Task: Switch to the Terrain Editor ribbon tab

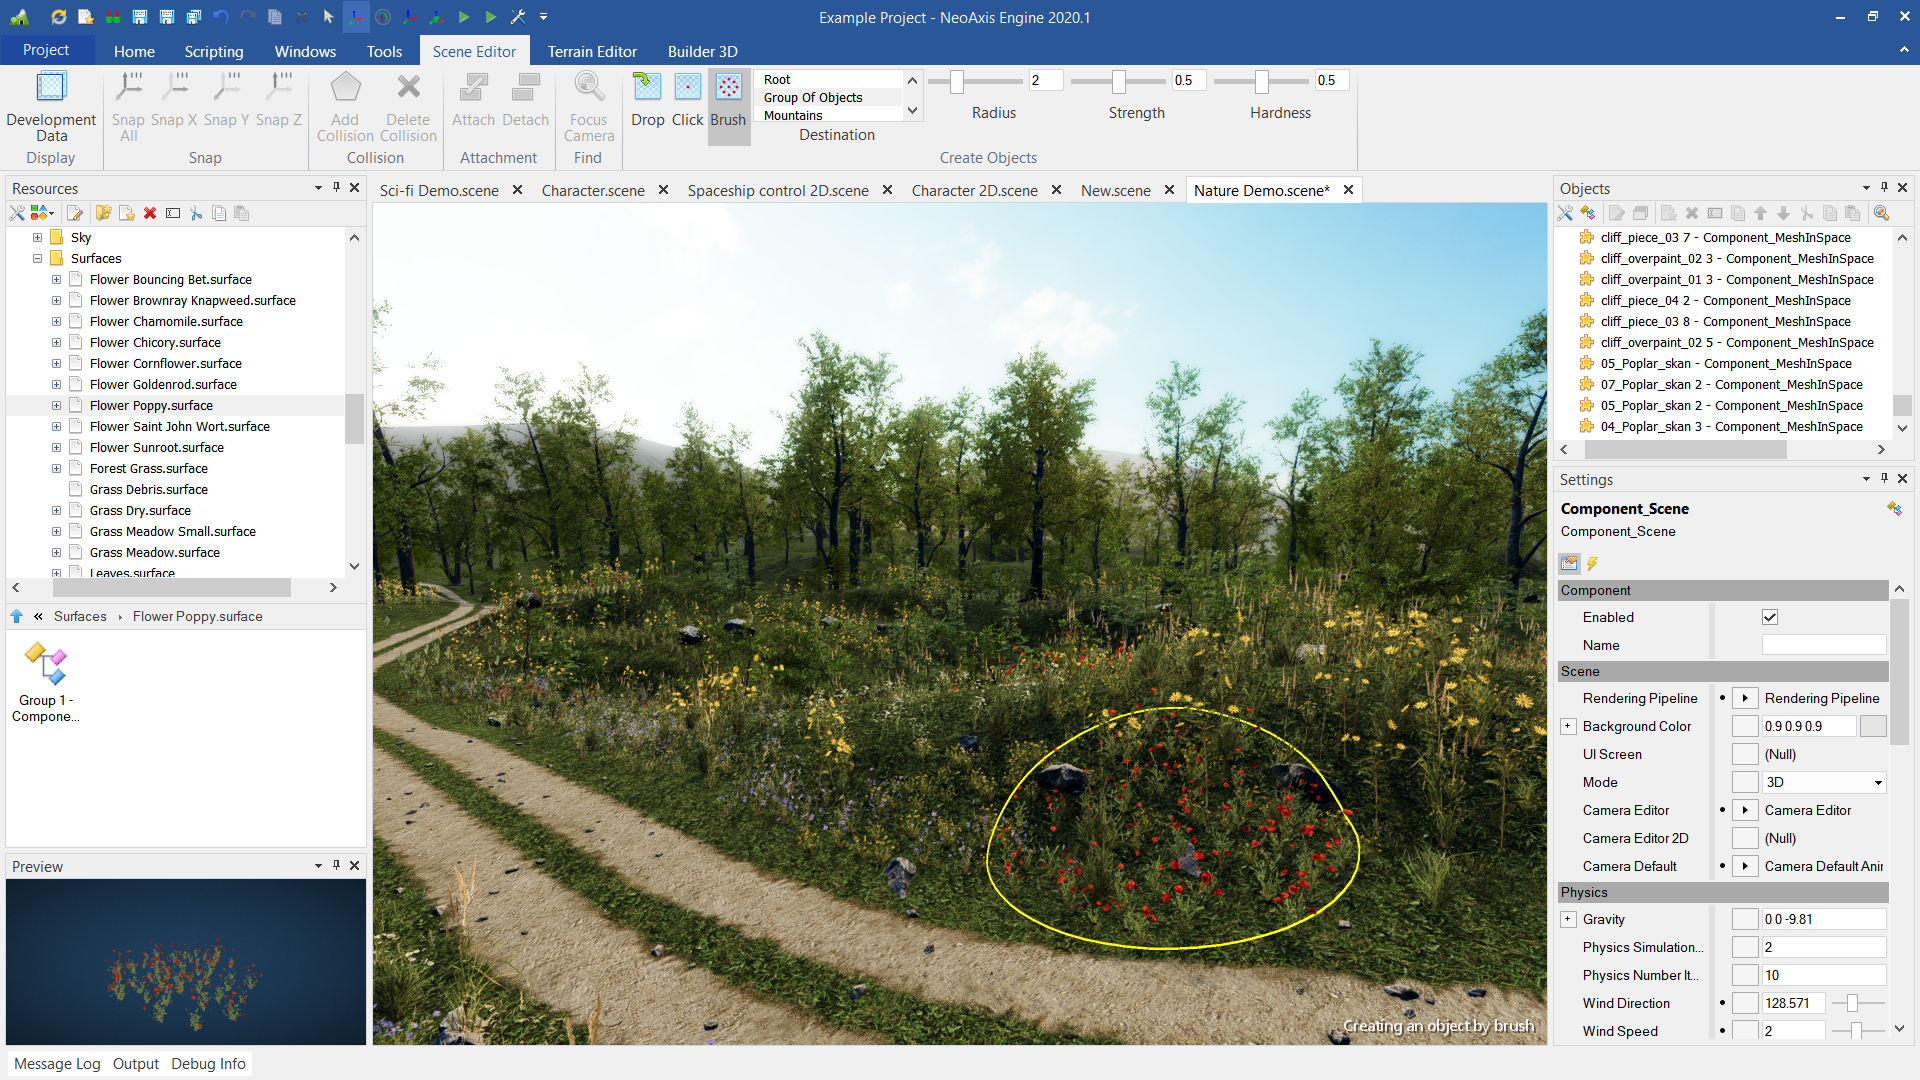Action: (592, 51)
